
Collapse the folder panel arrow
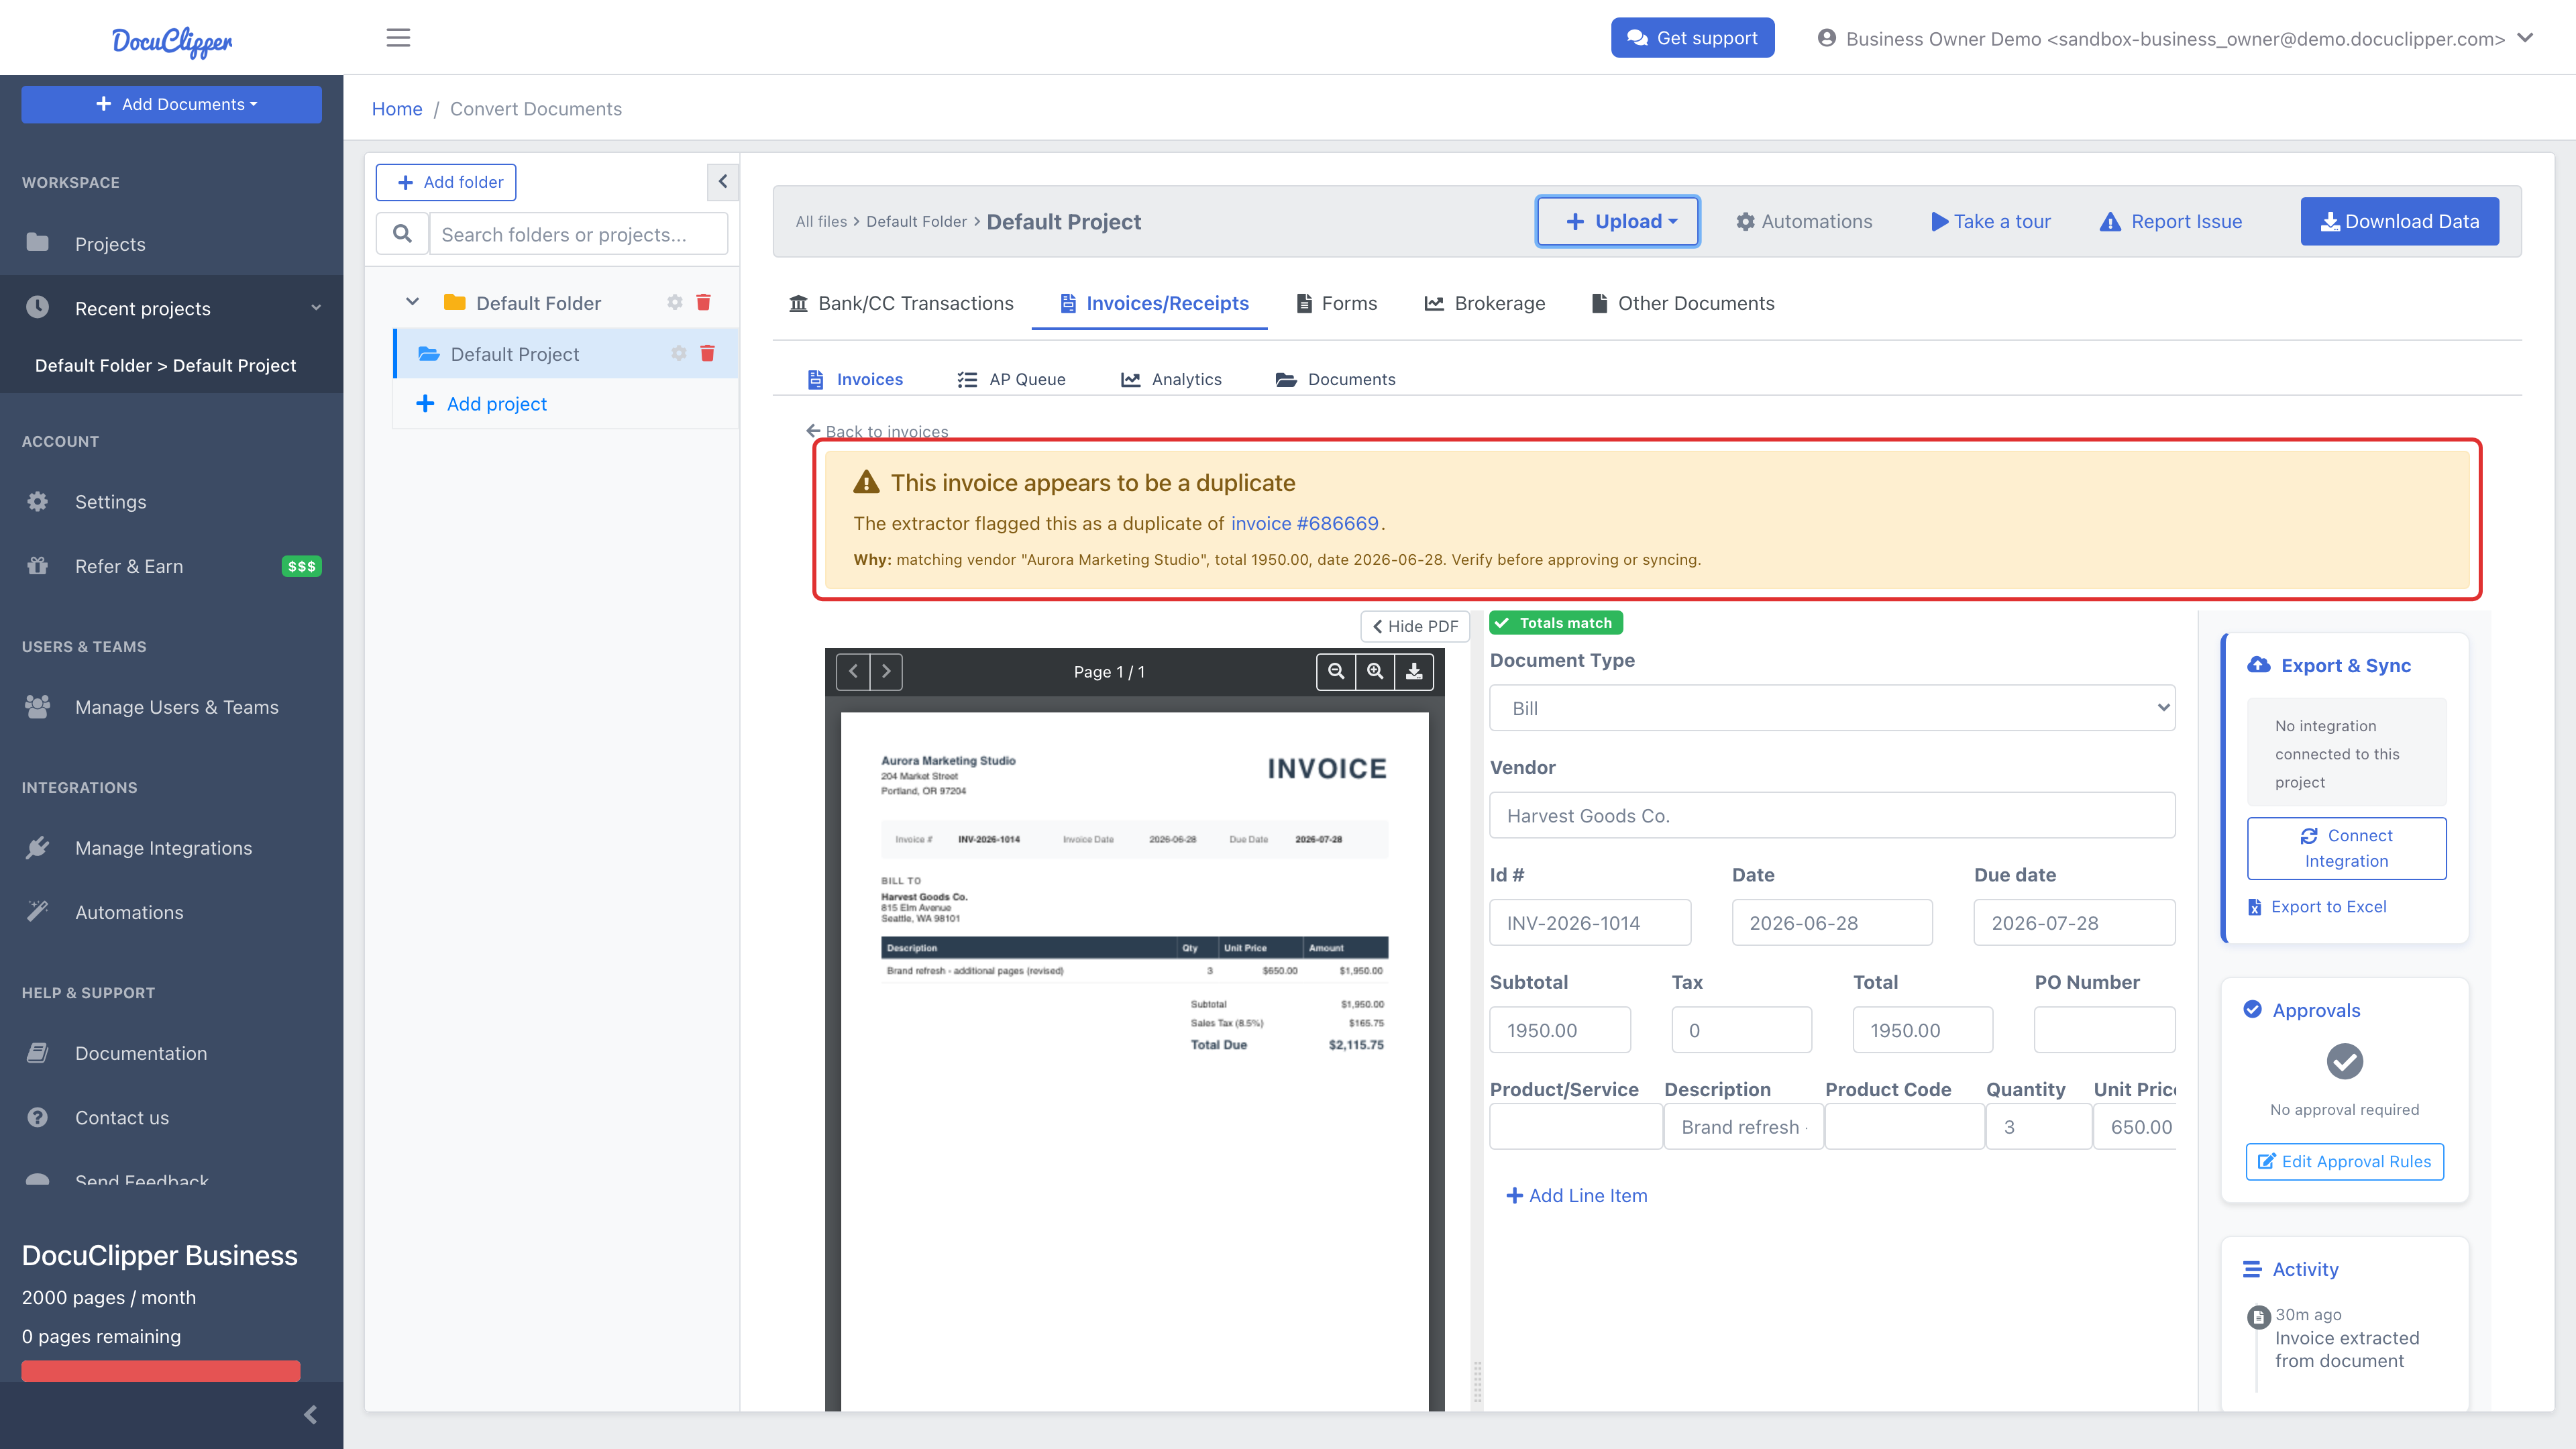(723, 182)
